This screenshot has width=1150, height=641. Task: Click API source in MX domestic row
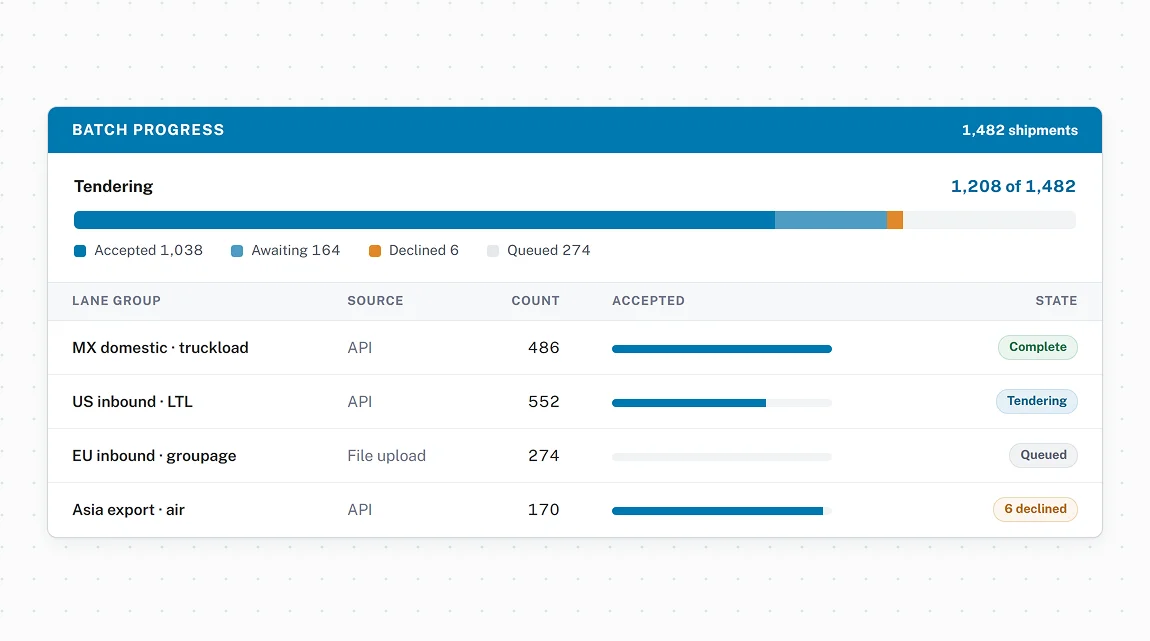[359, 348]
